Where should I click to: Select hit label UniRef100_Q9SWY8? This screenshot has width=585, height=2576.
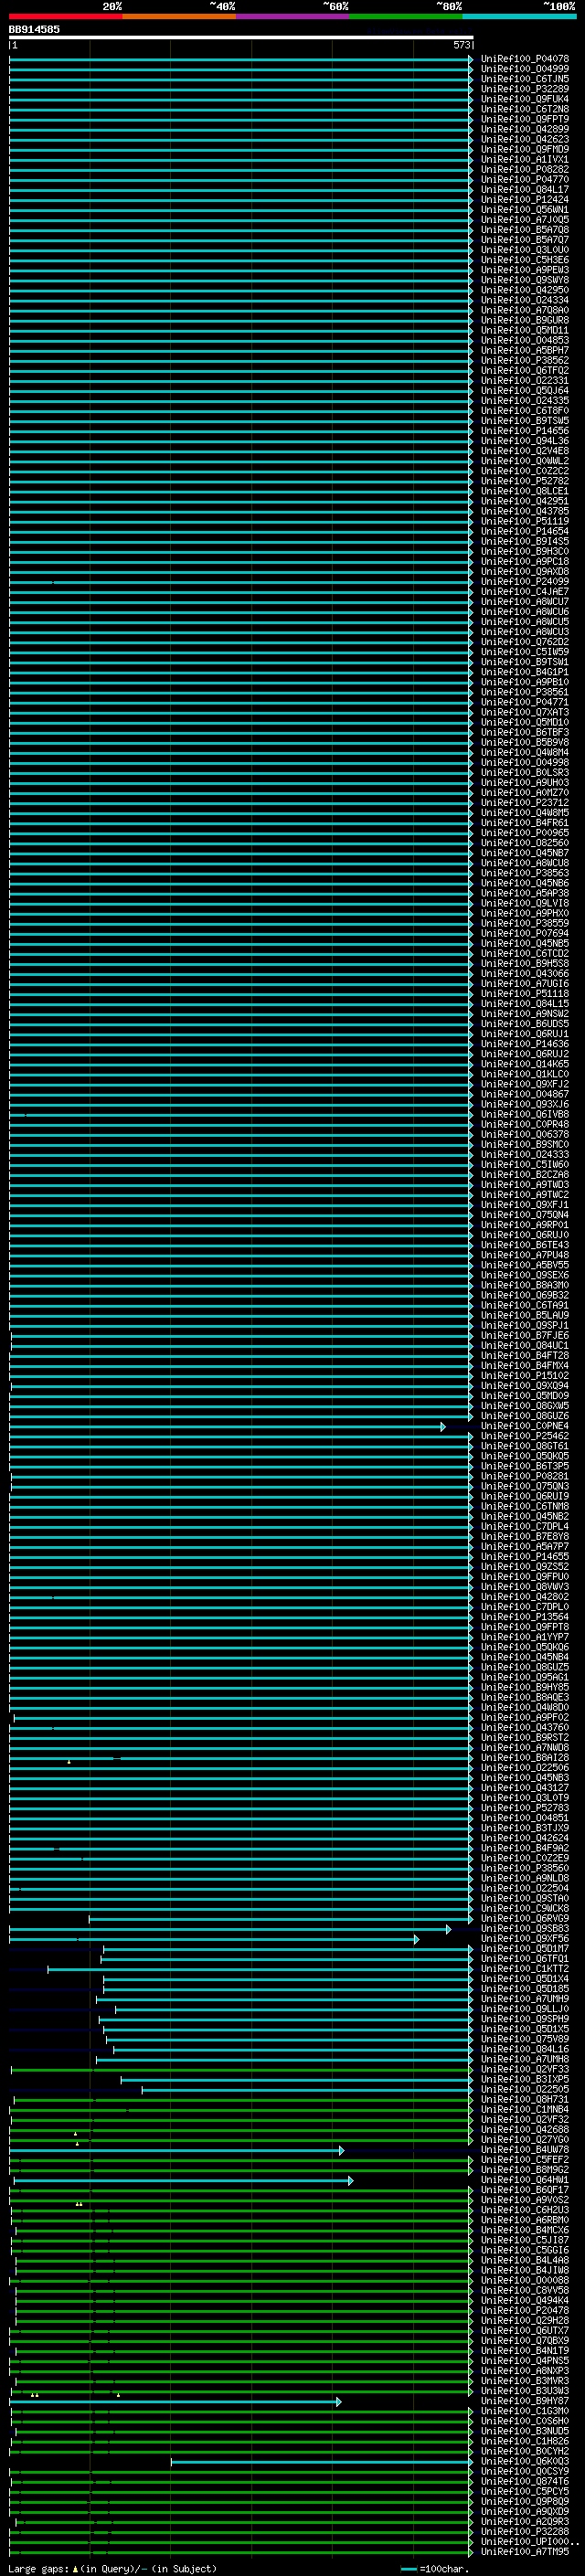[x=525, y=280]
